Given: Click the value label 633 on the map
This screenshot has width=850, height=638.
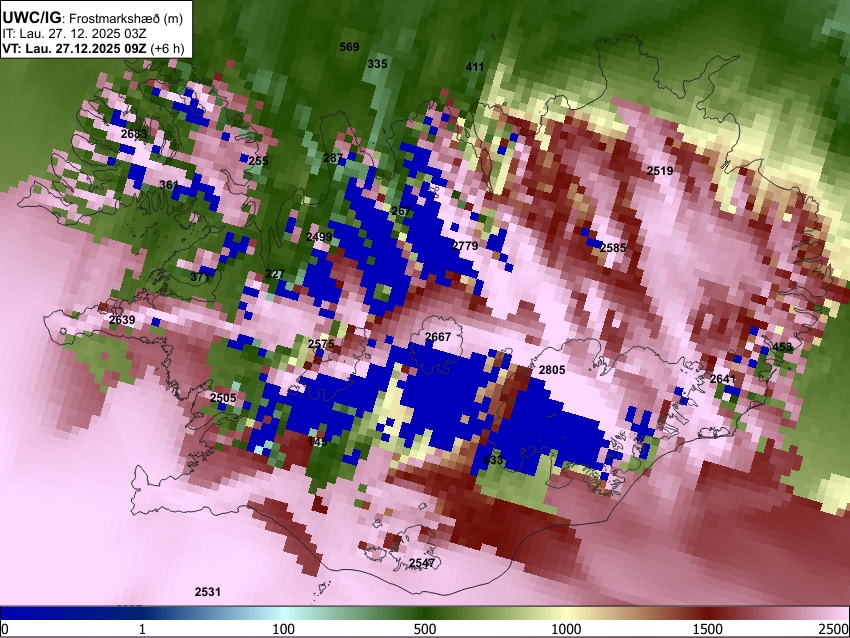Looking at the screenshot, I should point(493,460).
